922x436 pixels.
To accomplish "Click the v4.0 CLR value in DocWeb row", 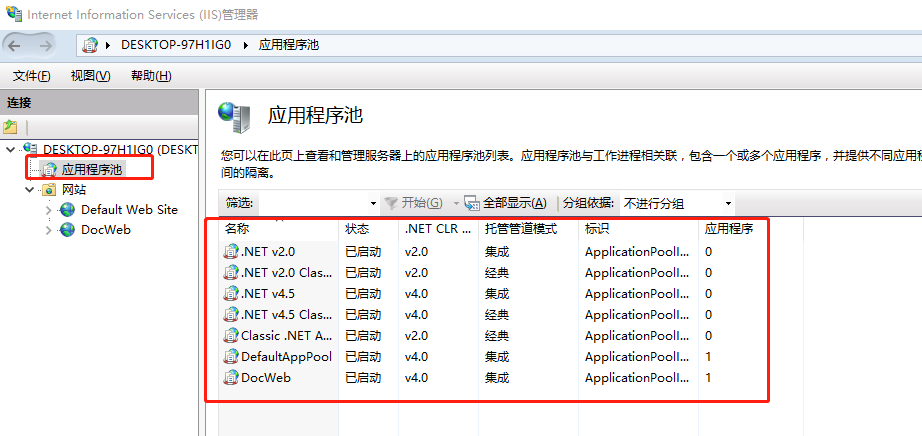I will tap(416, 378).
